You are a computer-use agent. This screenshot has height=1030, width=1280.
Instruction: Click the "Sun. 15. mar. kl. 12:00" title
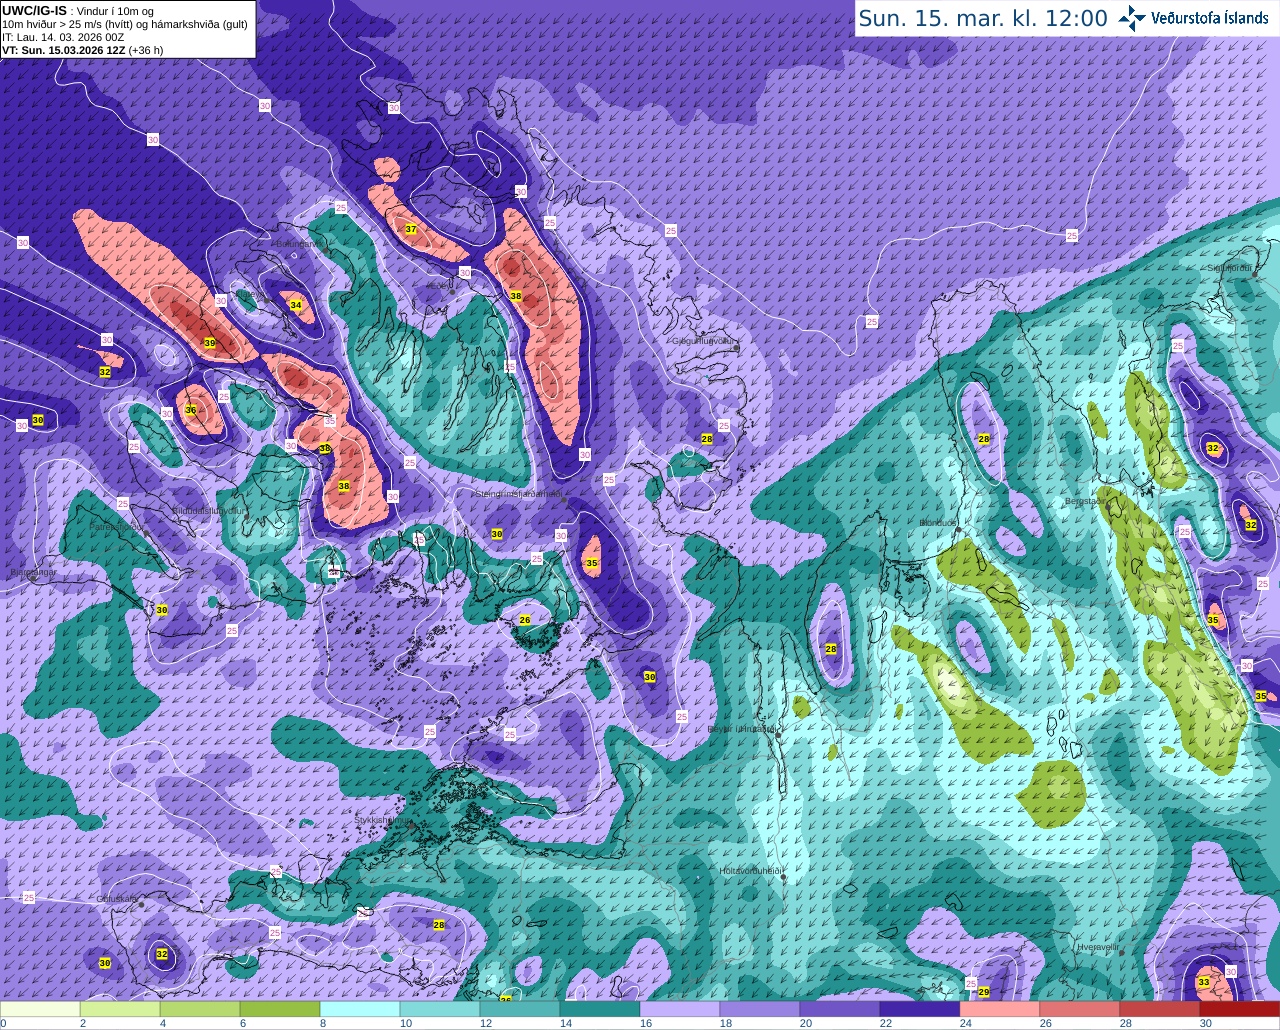(983, 18)
